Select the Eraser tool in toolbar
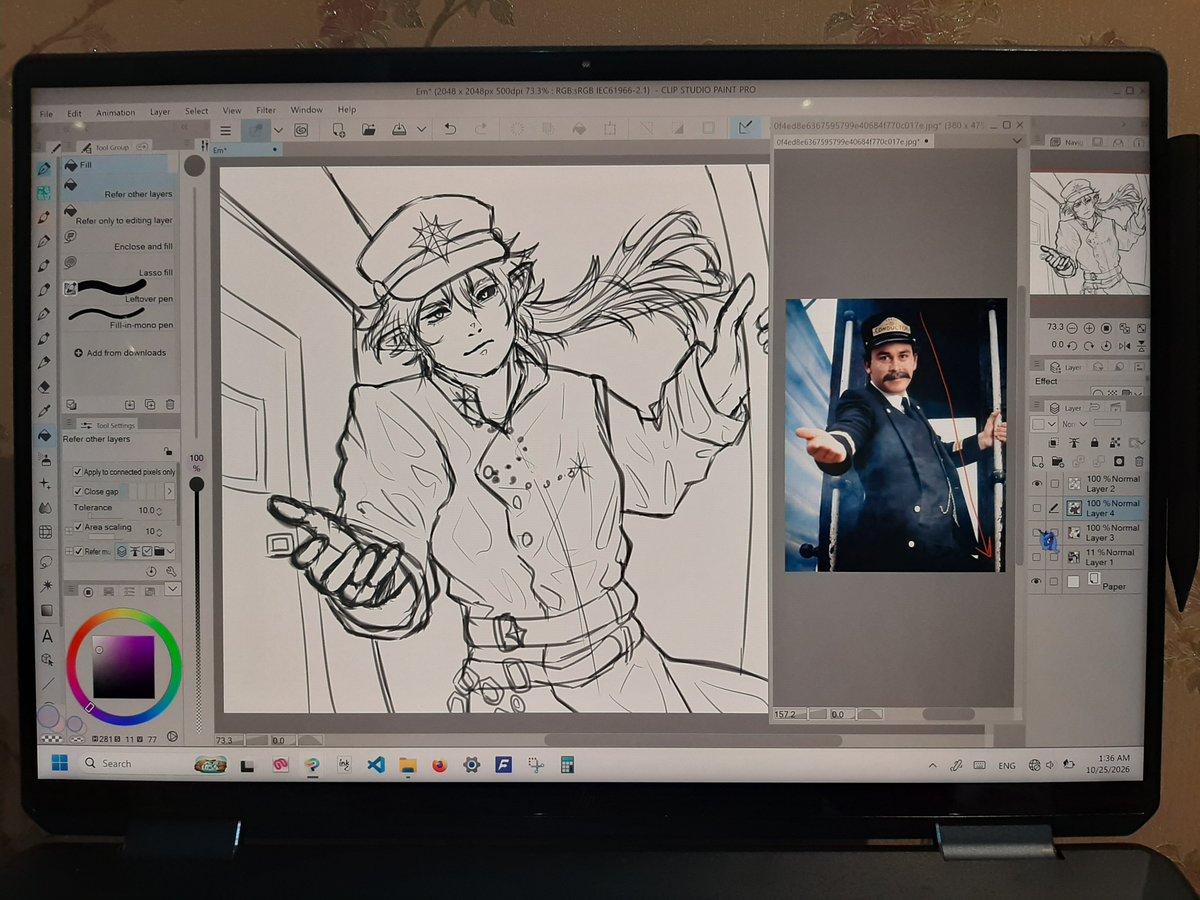 (44, 387)
